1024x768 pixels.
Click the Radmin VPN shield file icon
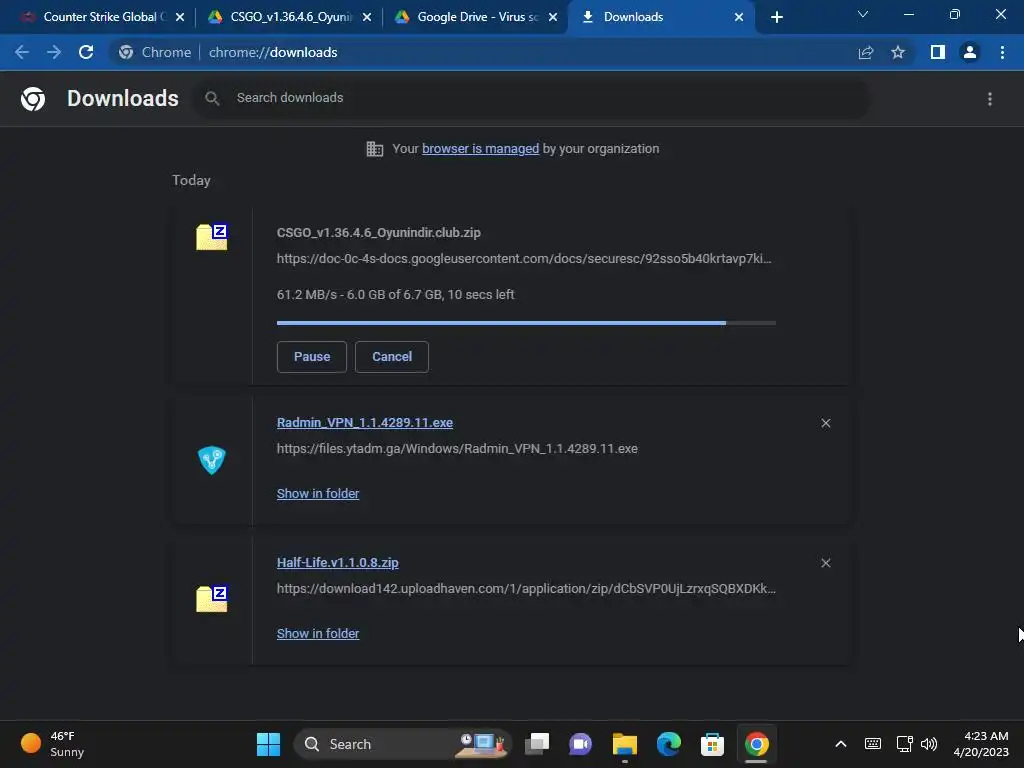tap(212, 460)
